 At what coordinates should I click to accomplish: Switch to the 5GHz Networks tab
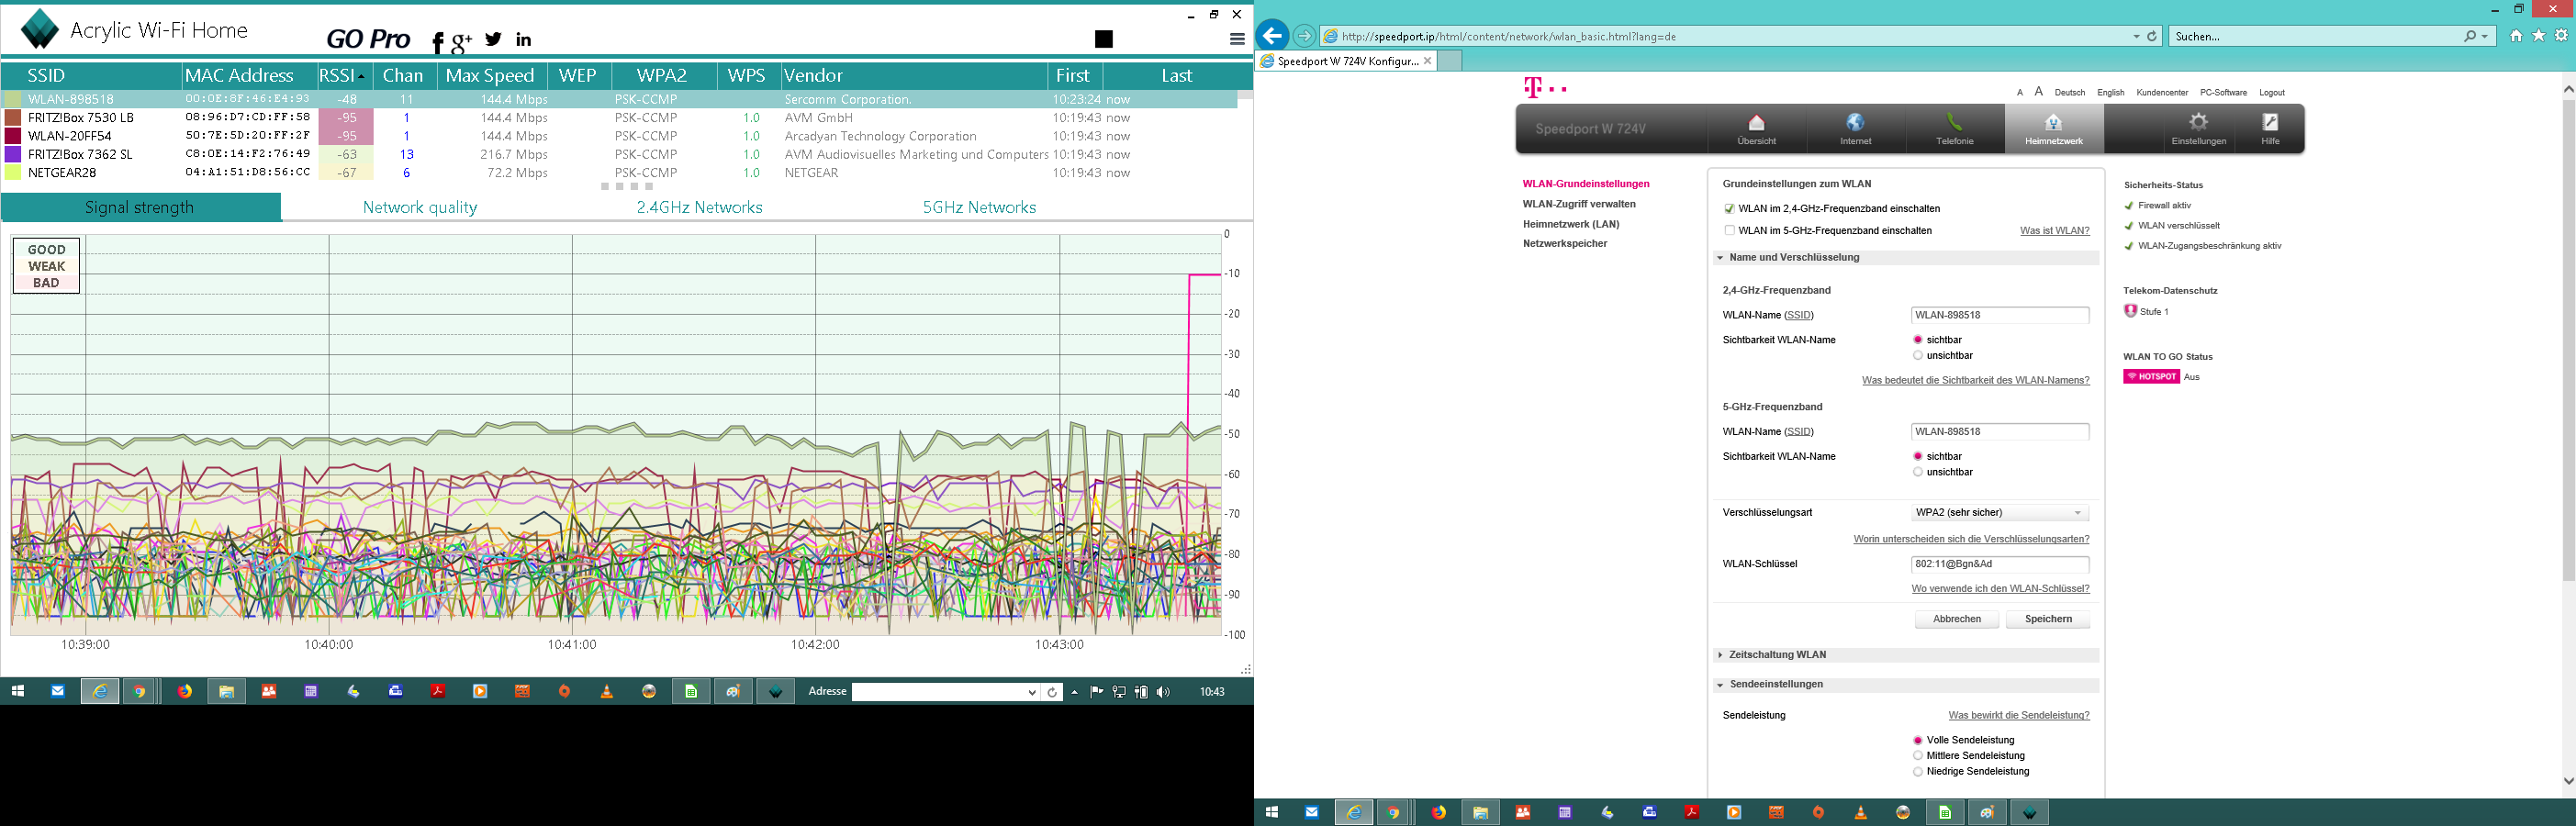[x=979, y=207]
